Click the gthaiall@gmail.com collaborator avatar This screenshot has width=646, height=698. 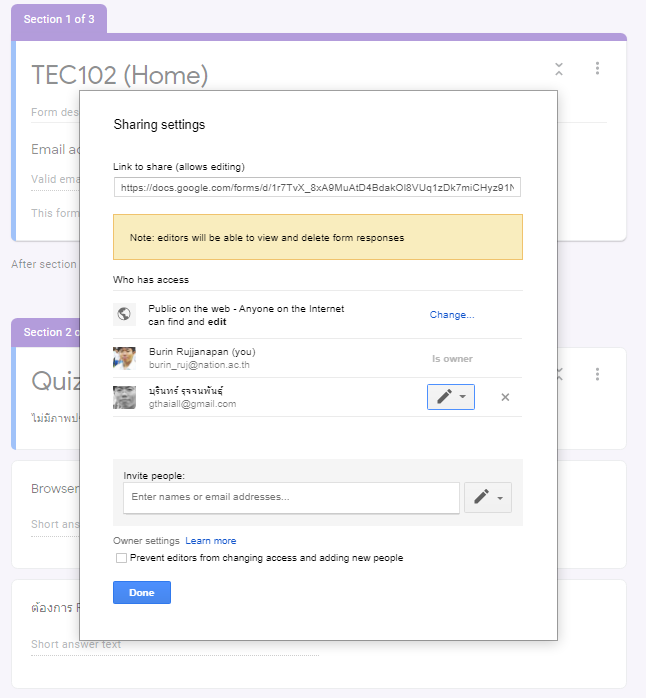click(124, 397)
